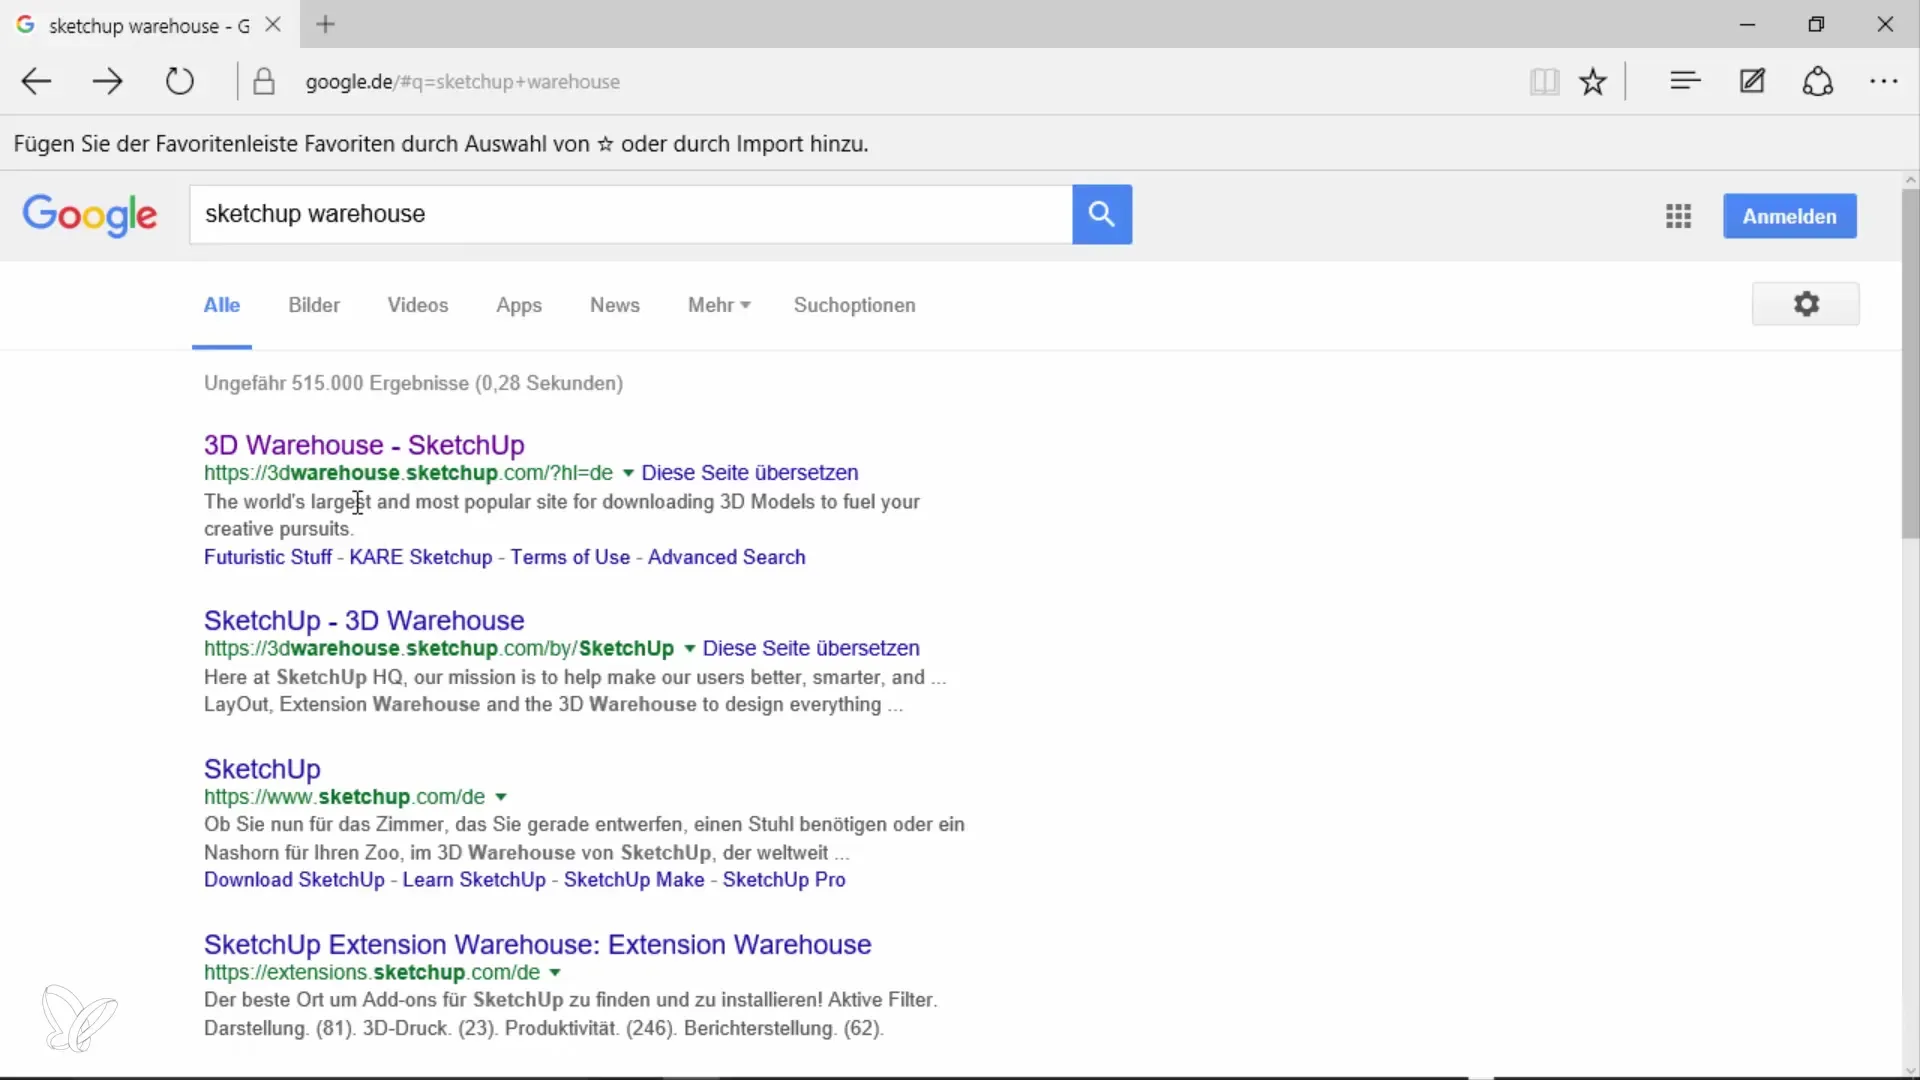
Task: Open the SketchUp Make sitelink
Action: point(634,880)
